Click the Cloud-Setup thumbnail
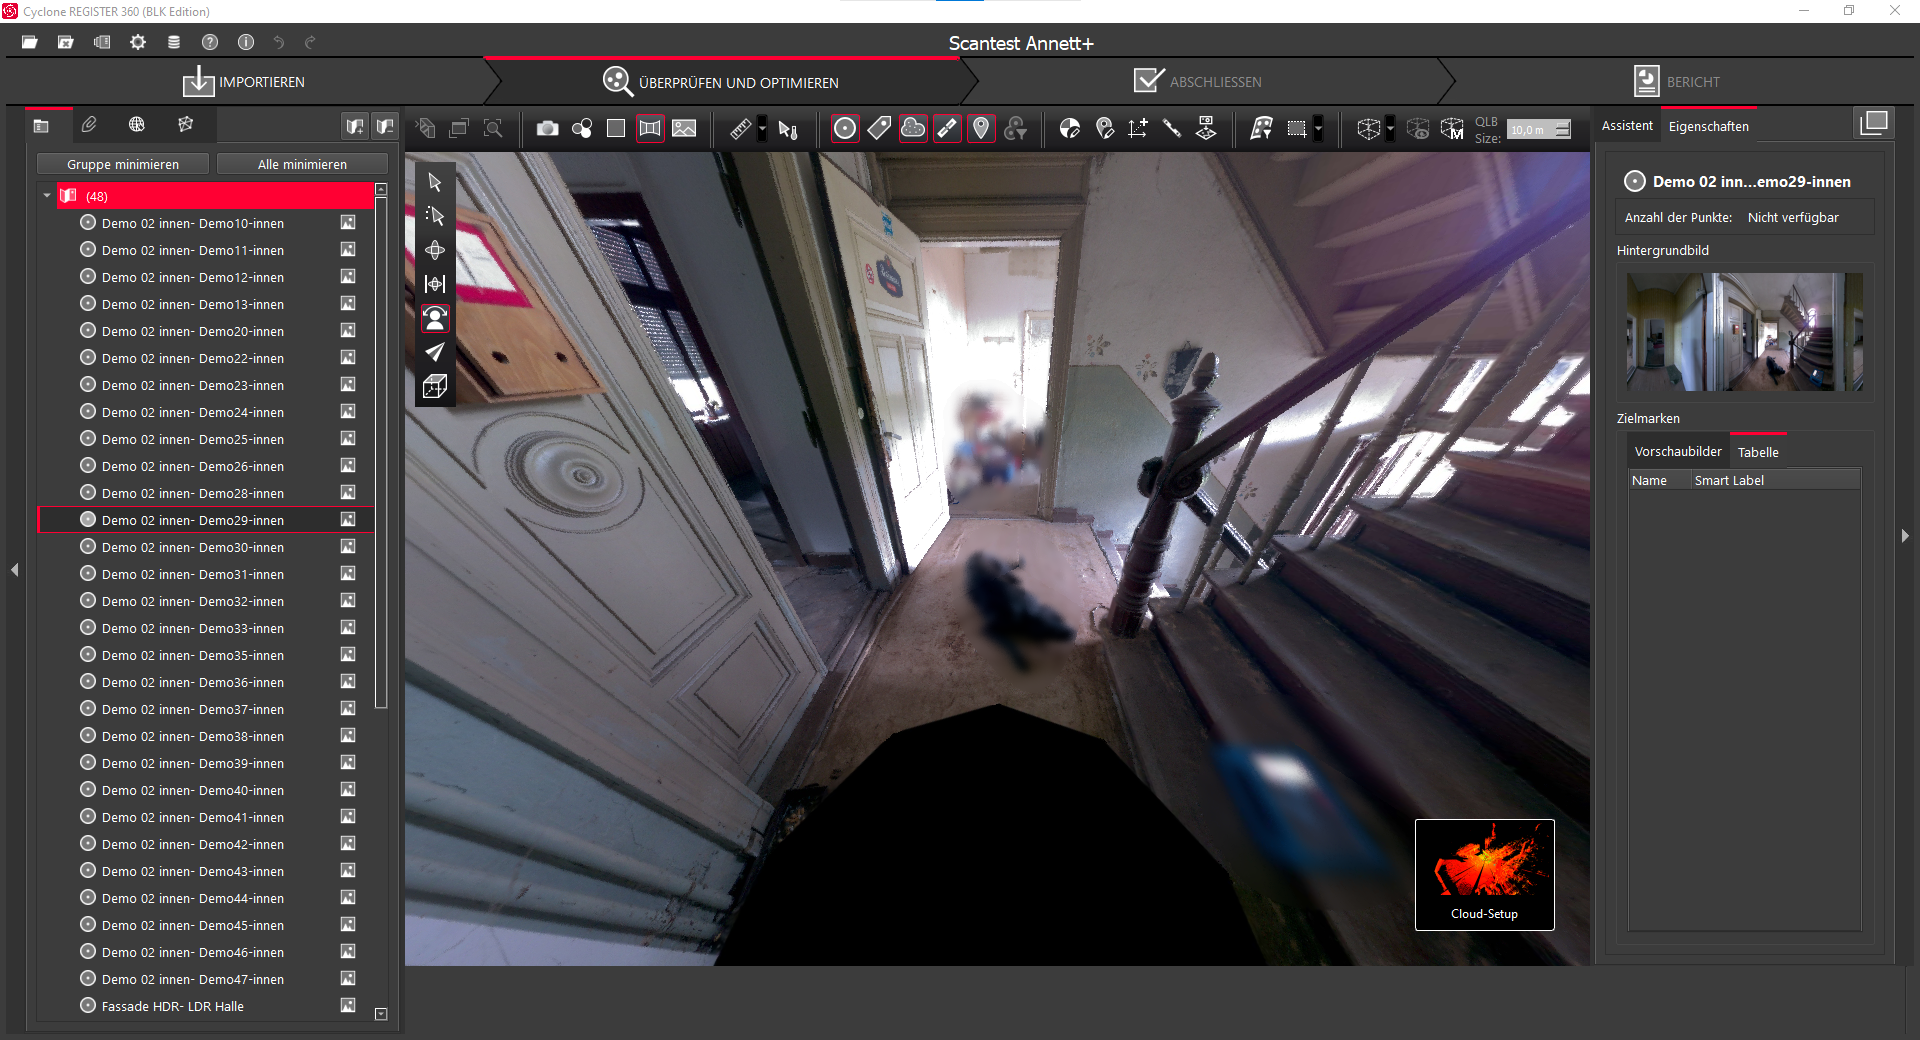Viewport: 1920px width, 1040px height. tap(1485, 875)
